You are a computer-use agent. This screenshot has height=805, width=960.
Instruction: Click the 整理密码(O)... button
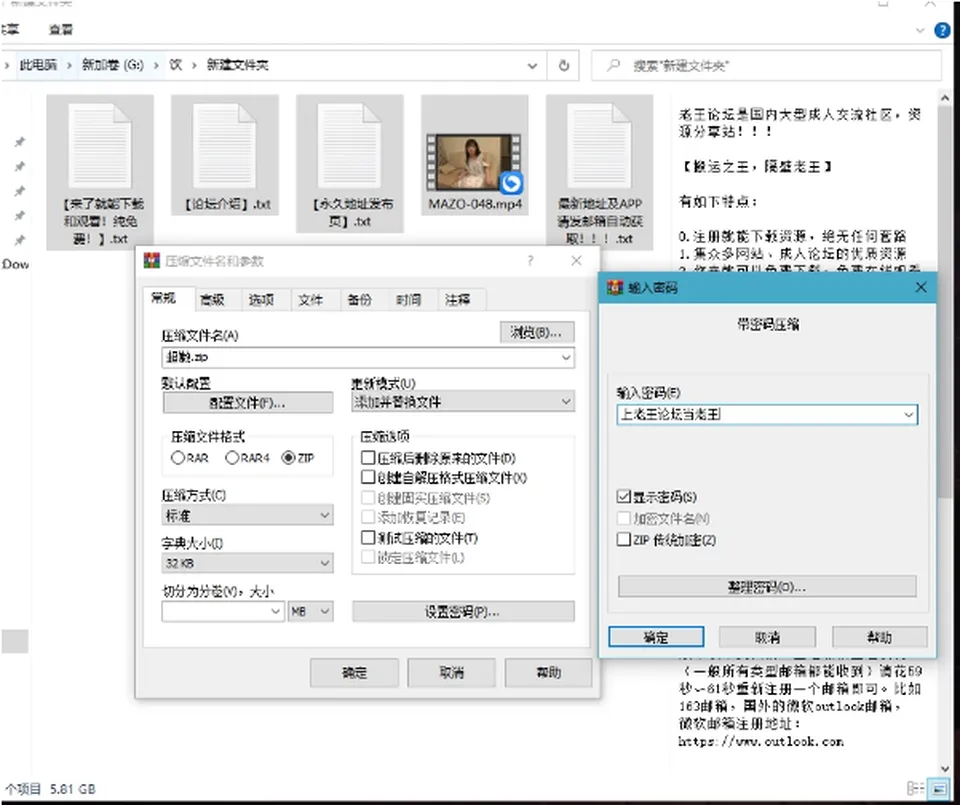click(767, 586)
